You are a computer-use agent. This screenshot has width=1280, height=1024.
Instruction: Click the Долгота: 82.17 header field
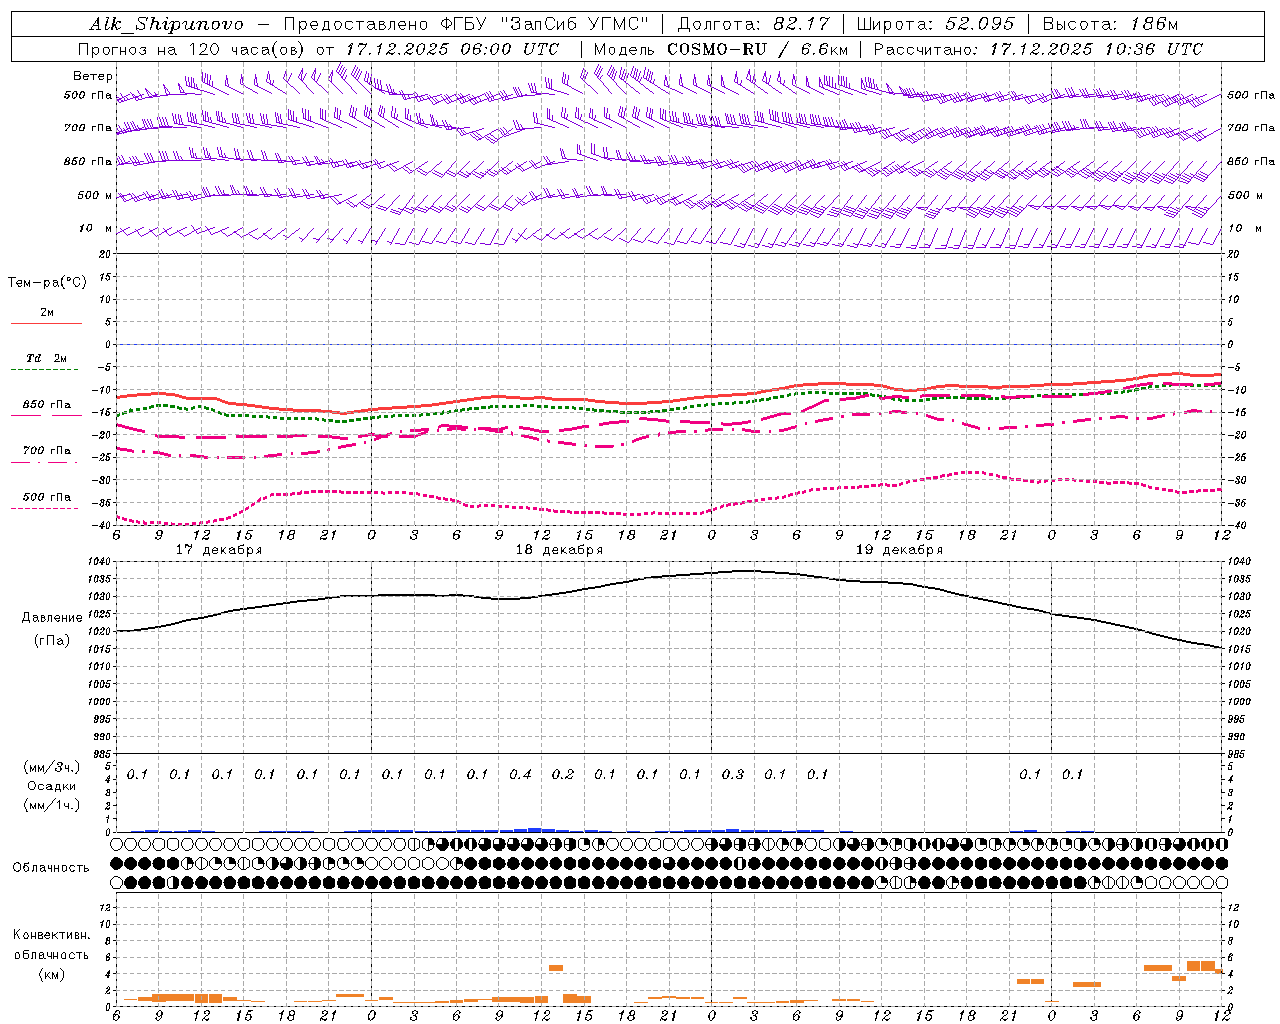point(753,24)
